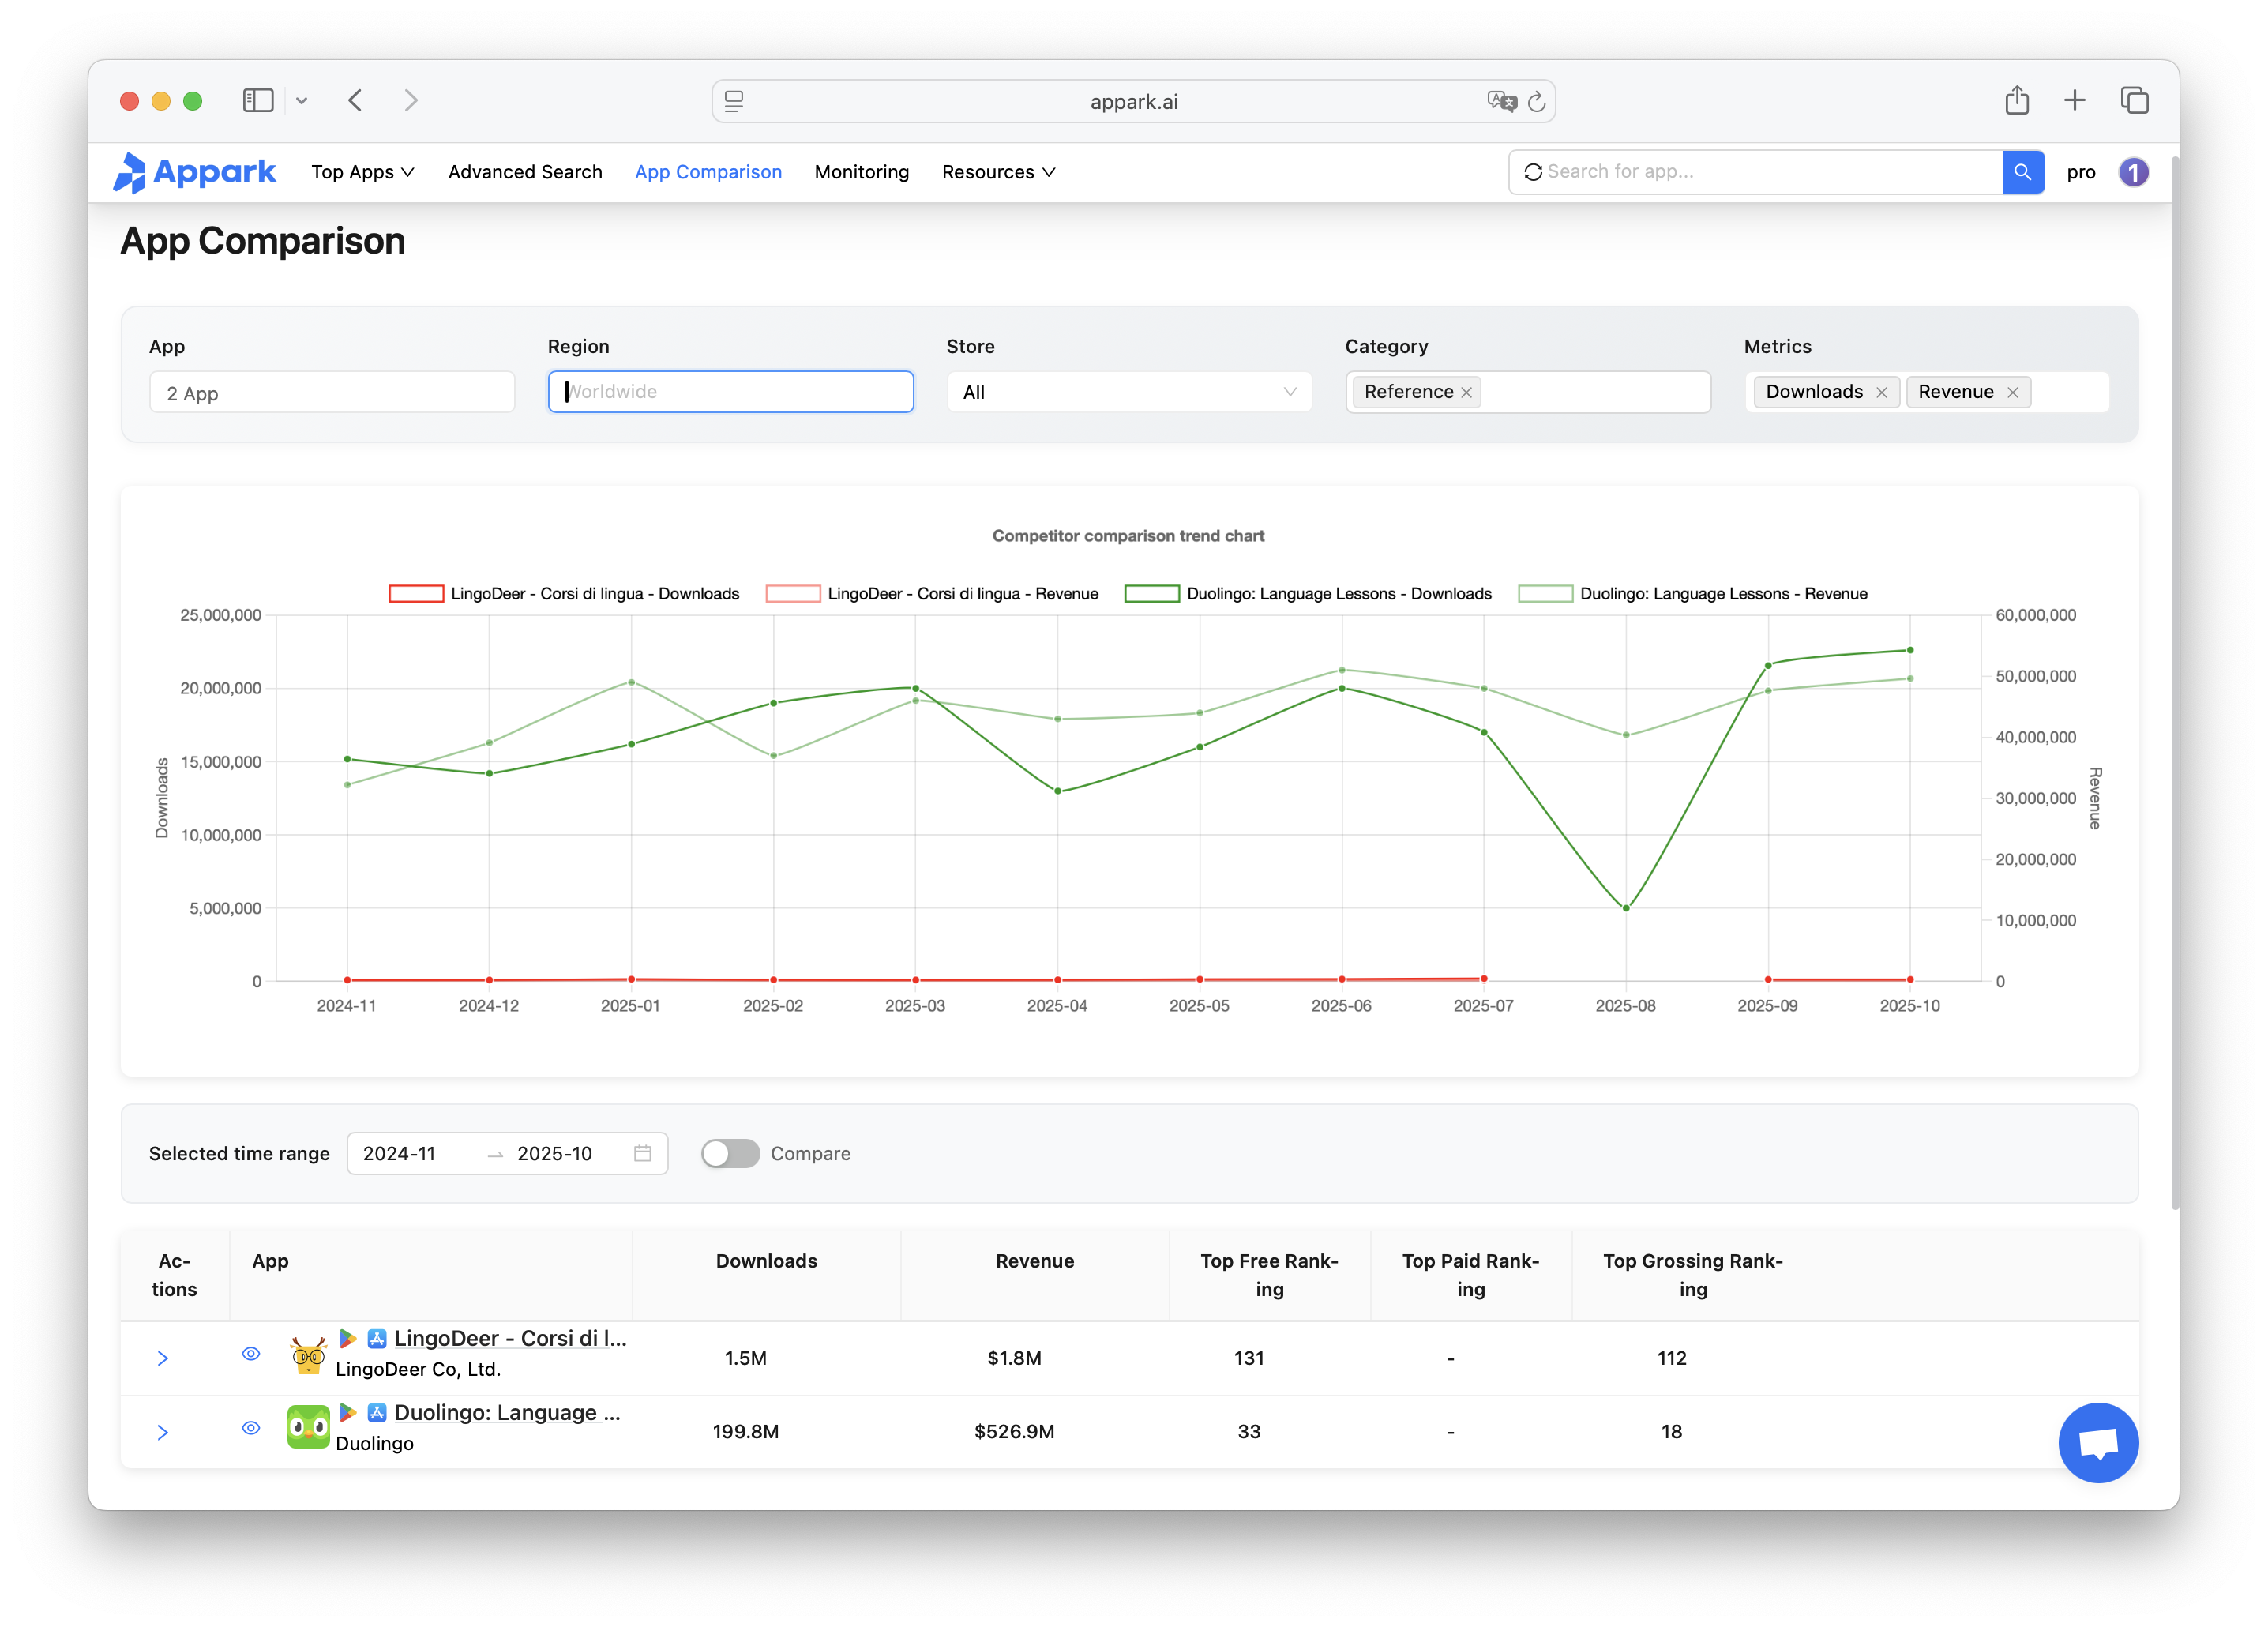Click the page reload icon
This screenshot has width=2268, height=1627.
[x=1537, y=102]
